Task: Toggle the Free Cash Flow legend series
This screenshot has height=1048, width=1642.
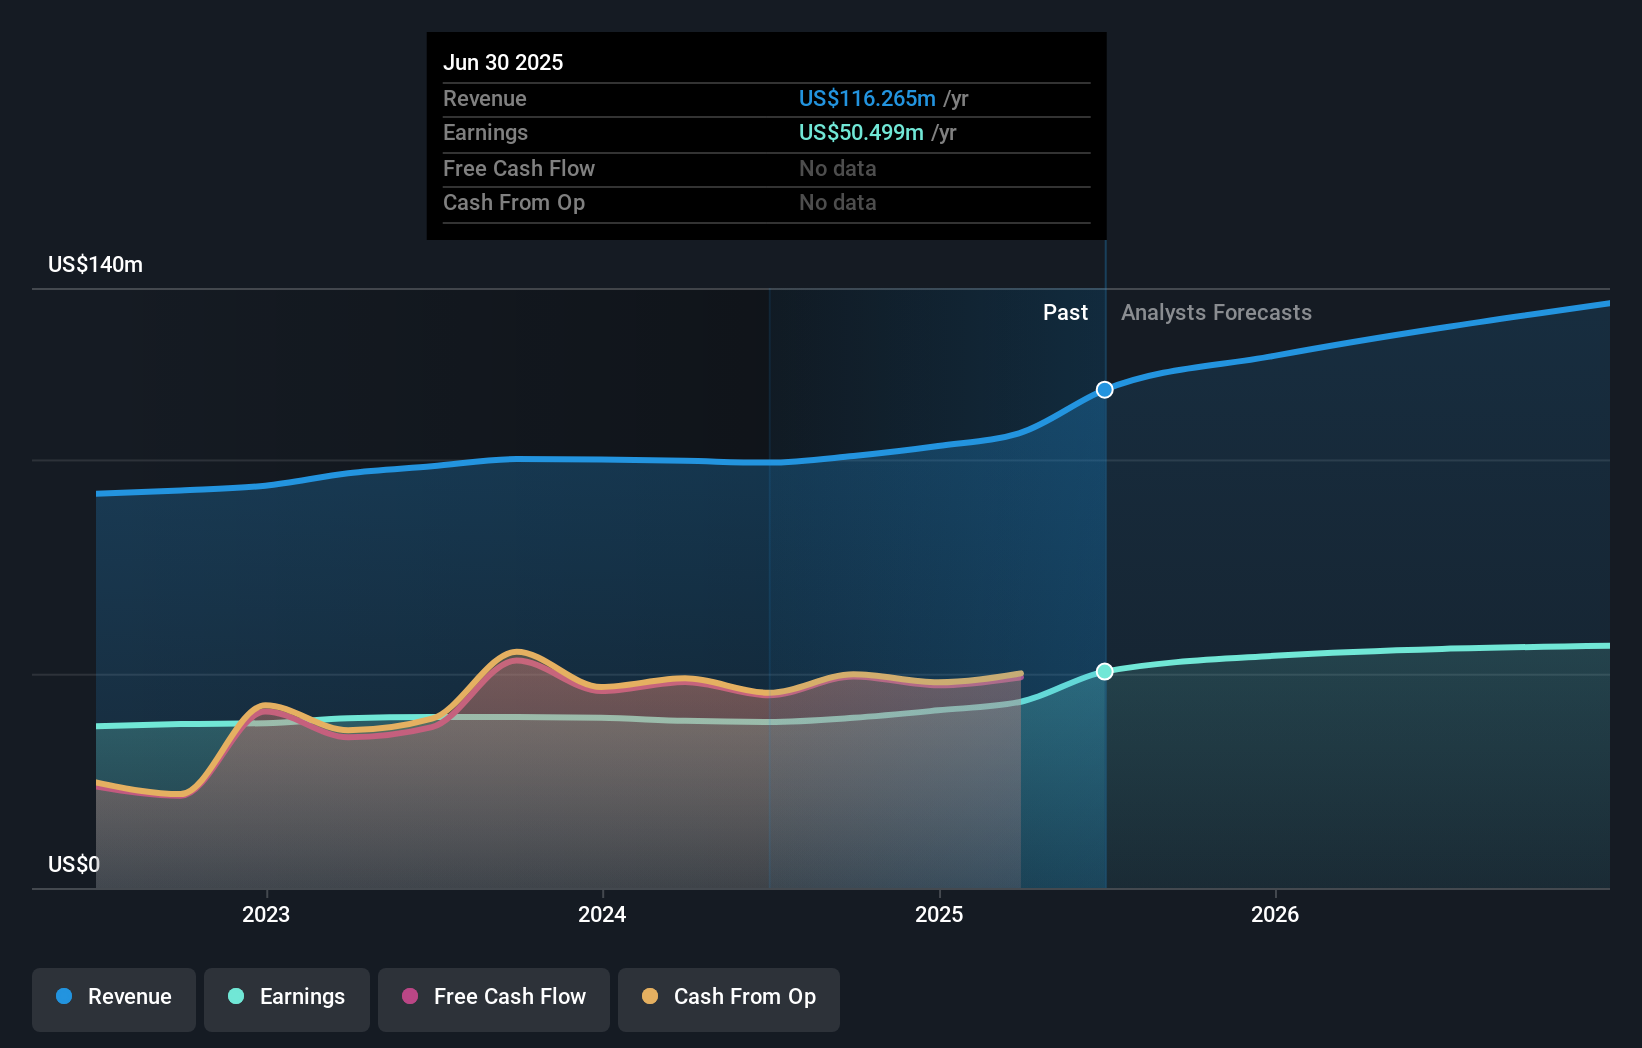Action: click(x=494, y=999)
